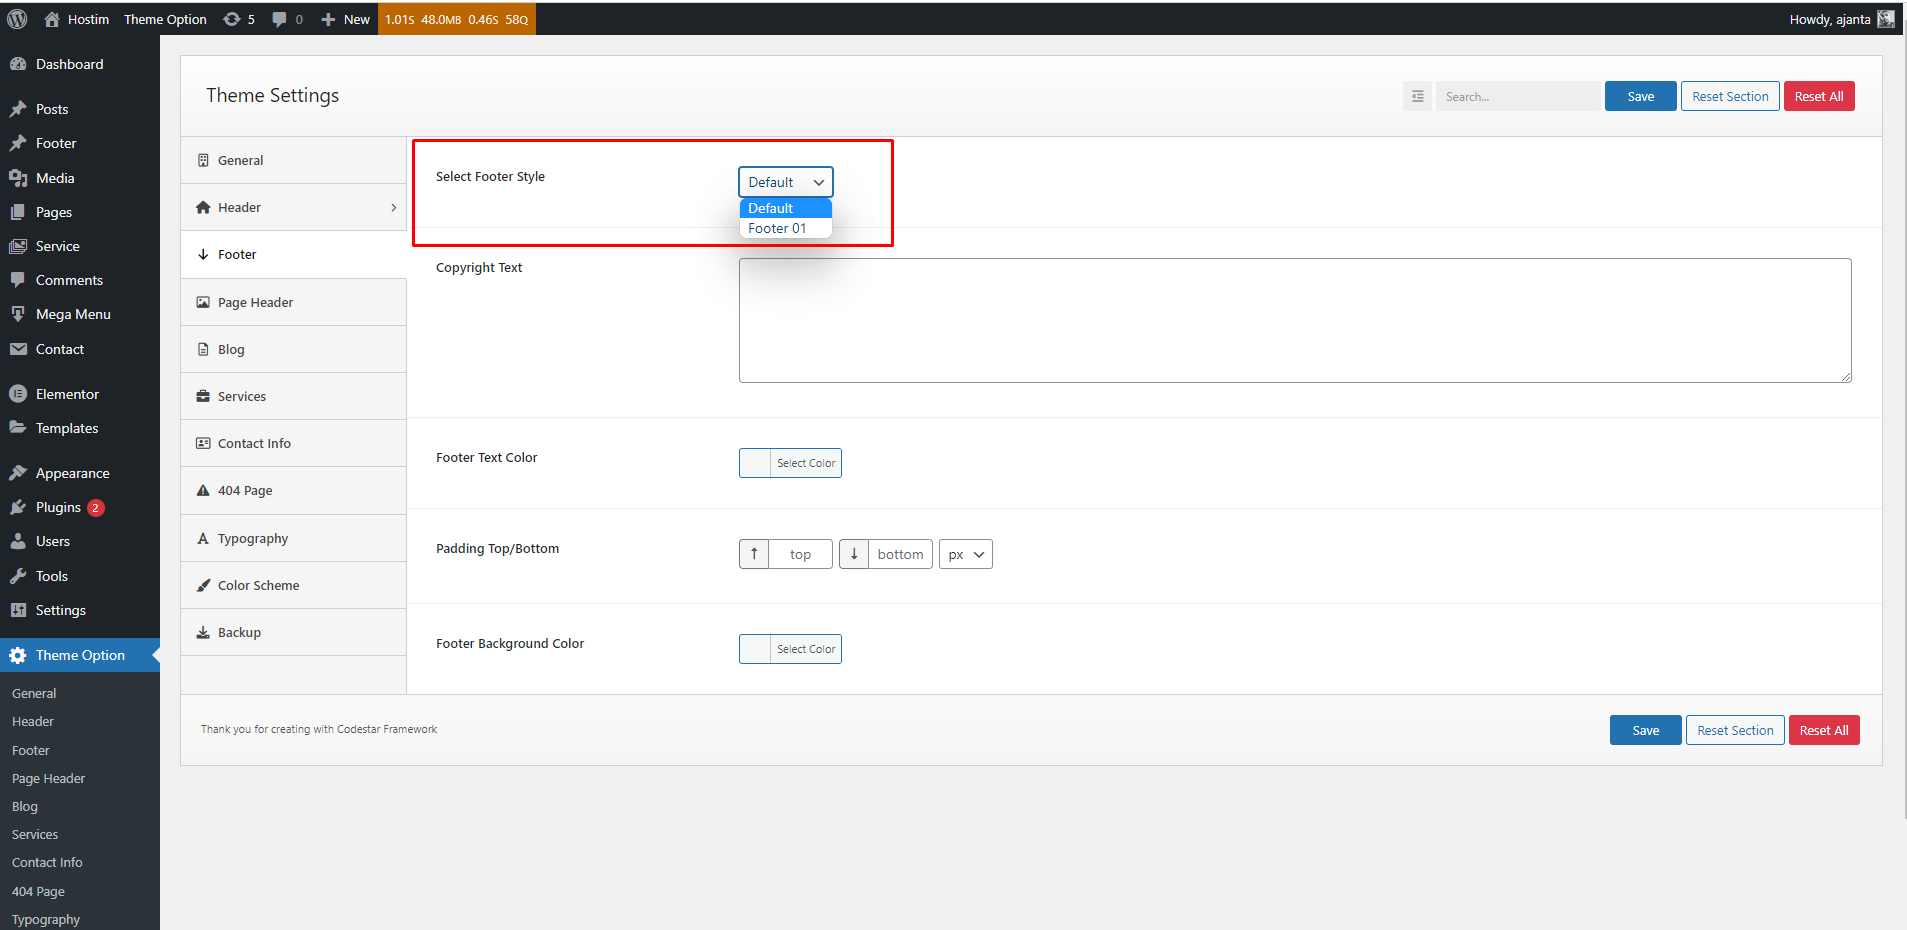Open the px unit dropdown
Viewport: 1907px width, 930px height.
(x=965, y=554)
